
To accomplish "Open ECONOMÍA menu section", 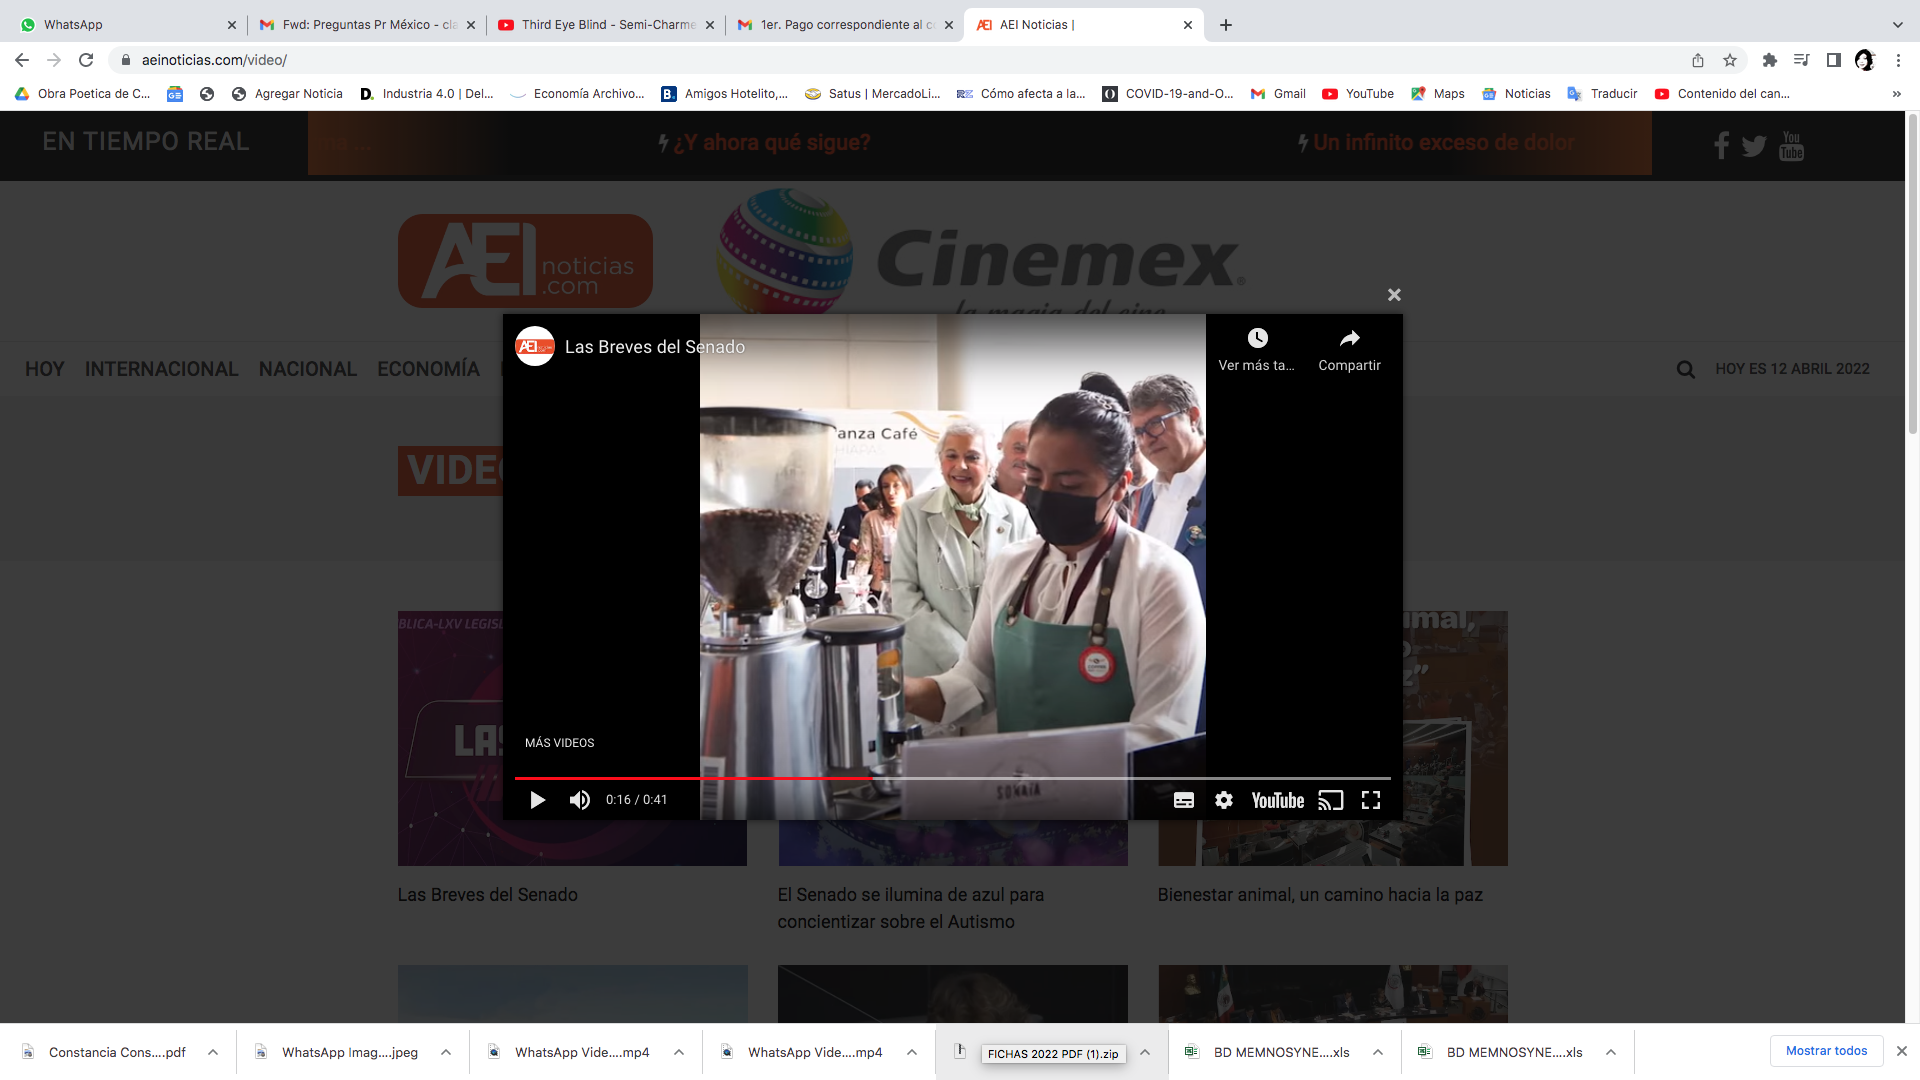I will (x=429, y=369).
